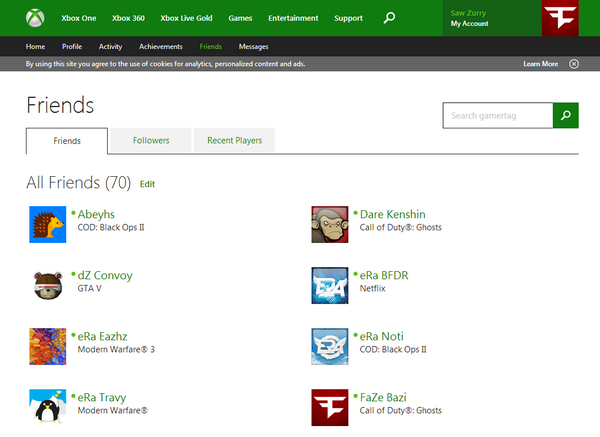Open eRa Travy penguin avatar
The width and height of the screenshot is (600, 437).
coord(47,408)
